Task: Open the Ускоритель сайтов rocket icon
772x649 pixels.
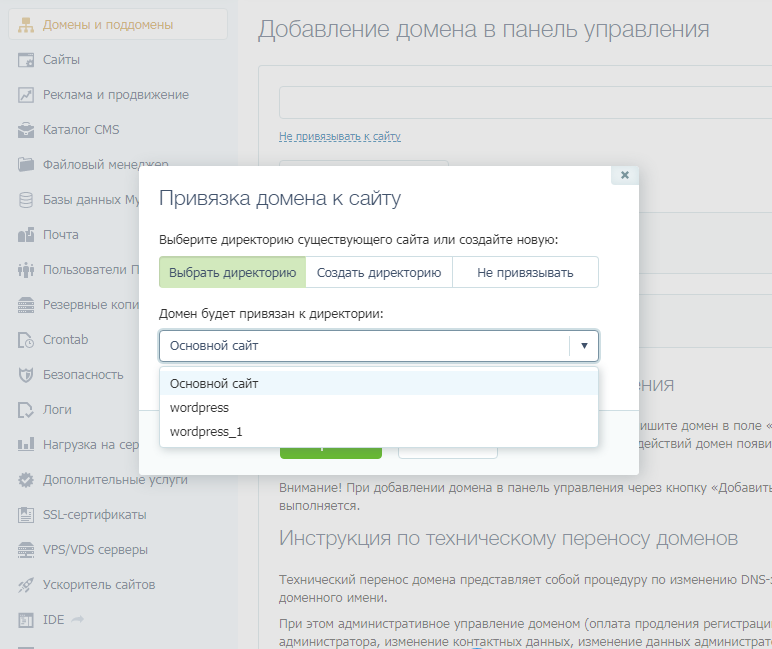Action: (x=26, y=585)
